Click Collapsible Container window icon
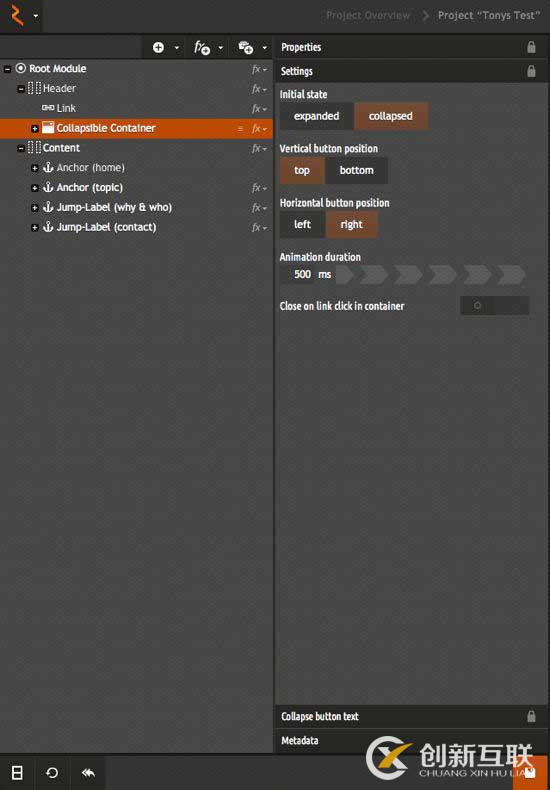This screenshot has width=550, height=790. [48, 127]
